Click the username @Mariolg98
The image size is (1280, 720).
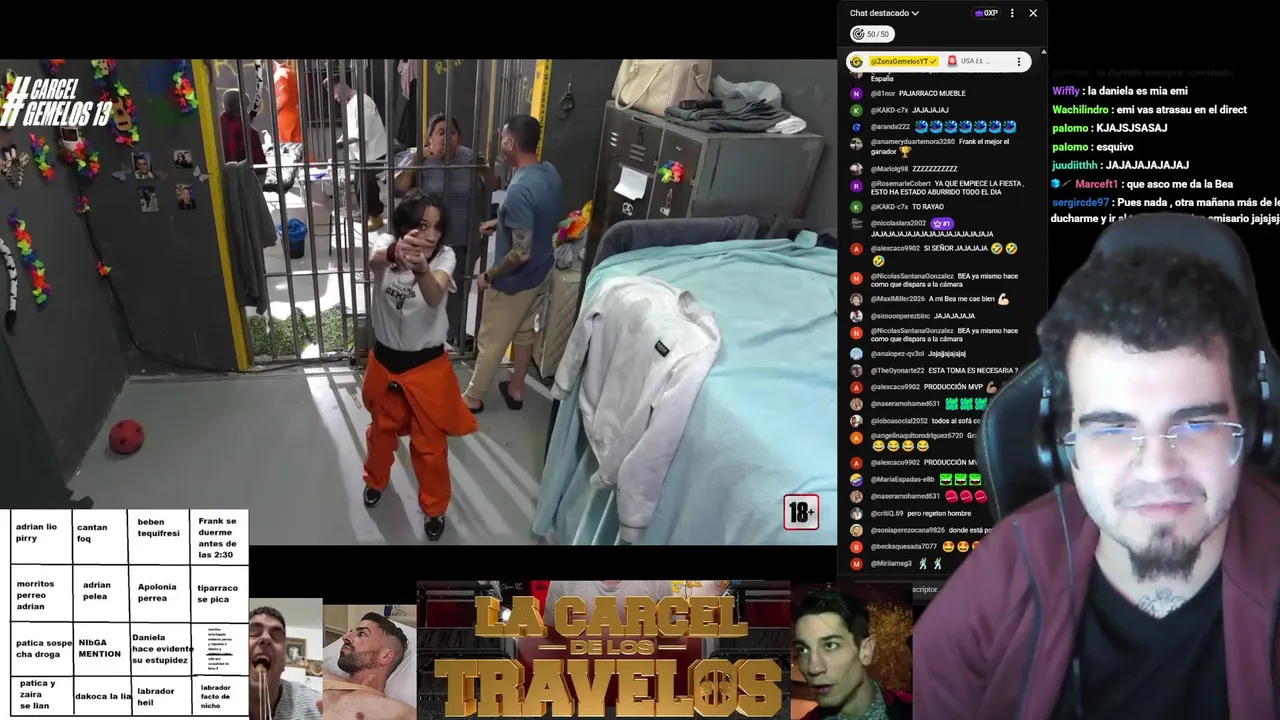(890, 169)
